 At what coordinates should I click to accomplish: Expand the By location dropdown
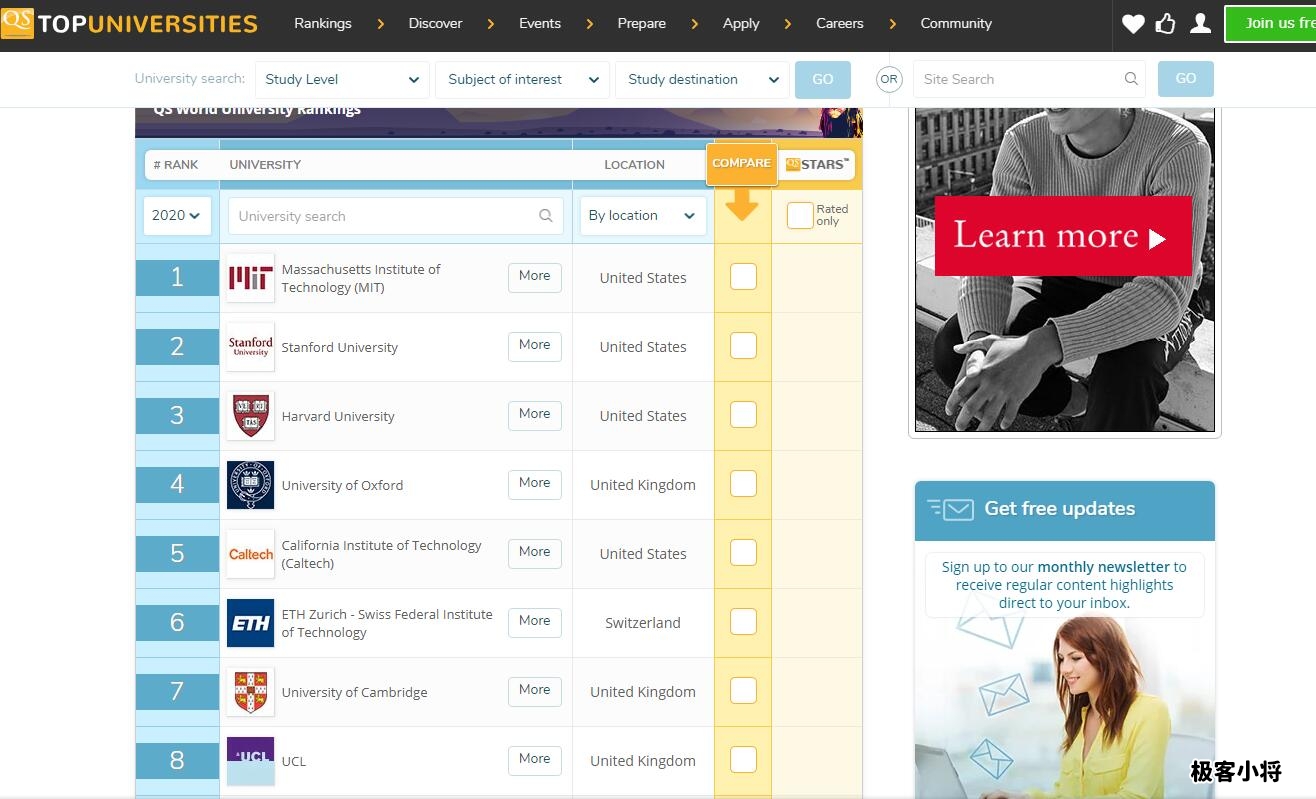click(642, 215)
